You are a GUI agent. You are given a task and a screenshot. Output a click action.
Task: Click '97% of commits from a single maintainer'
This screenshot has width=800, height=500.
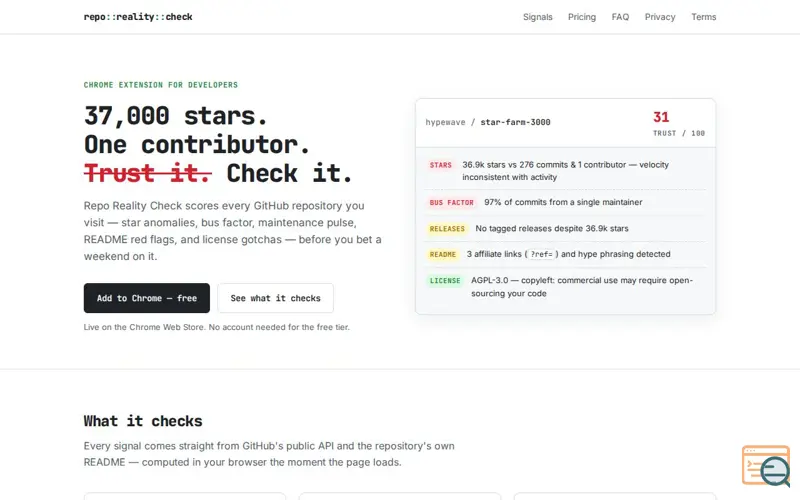click(563, 202)
